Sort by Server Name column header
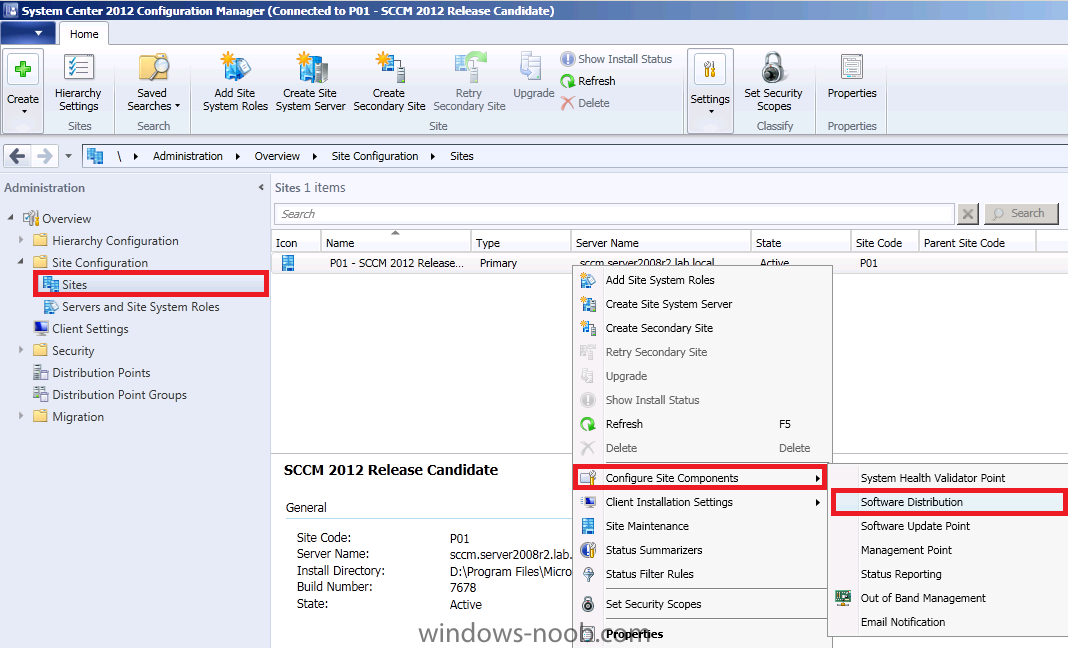This screenshot has height=648, width=1068. (660, 243)
